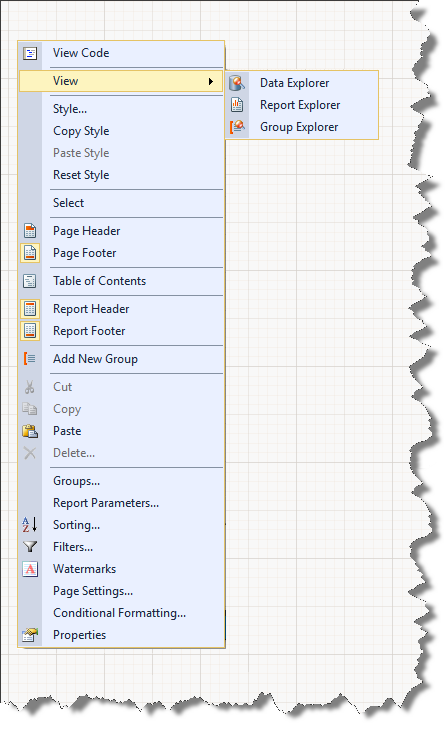Toggle Page Footer label
This screenshot has height=740, width=445.
[x=84, y=253]
